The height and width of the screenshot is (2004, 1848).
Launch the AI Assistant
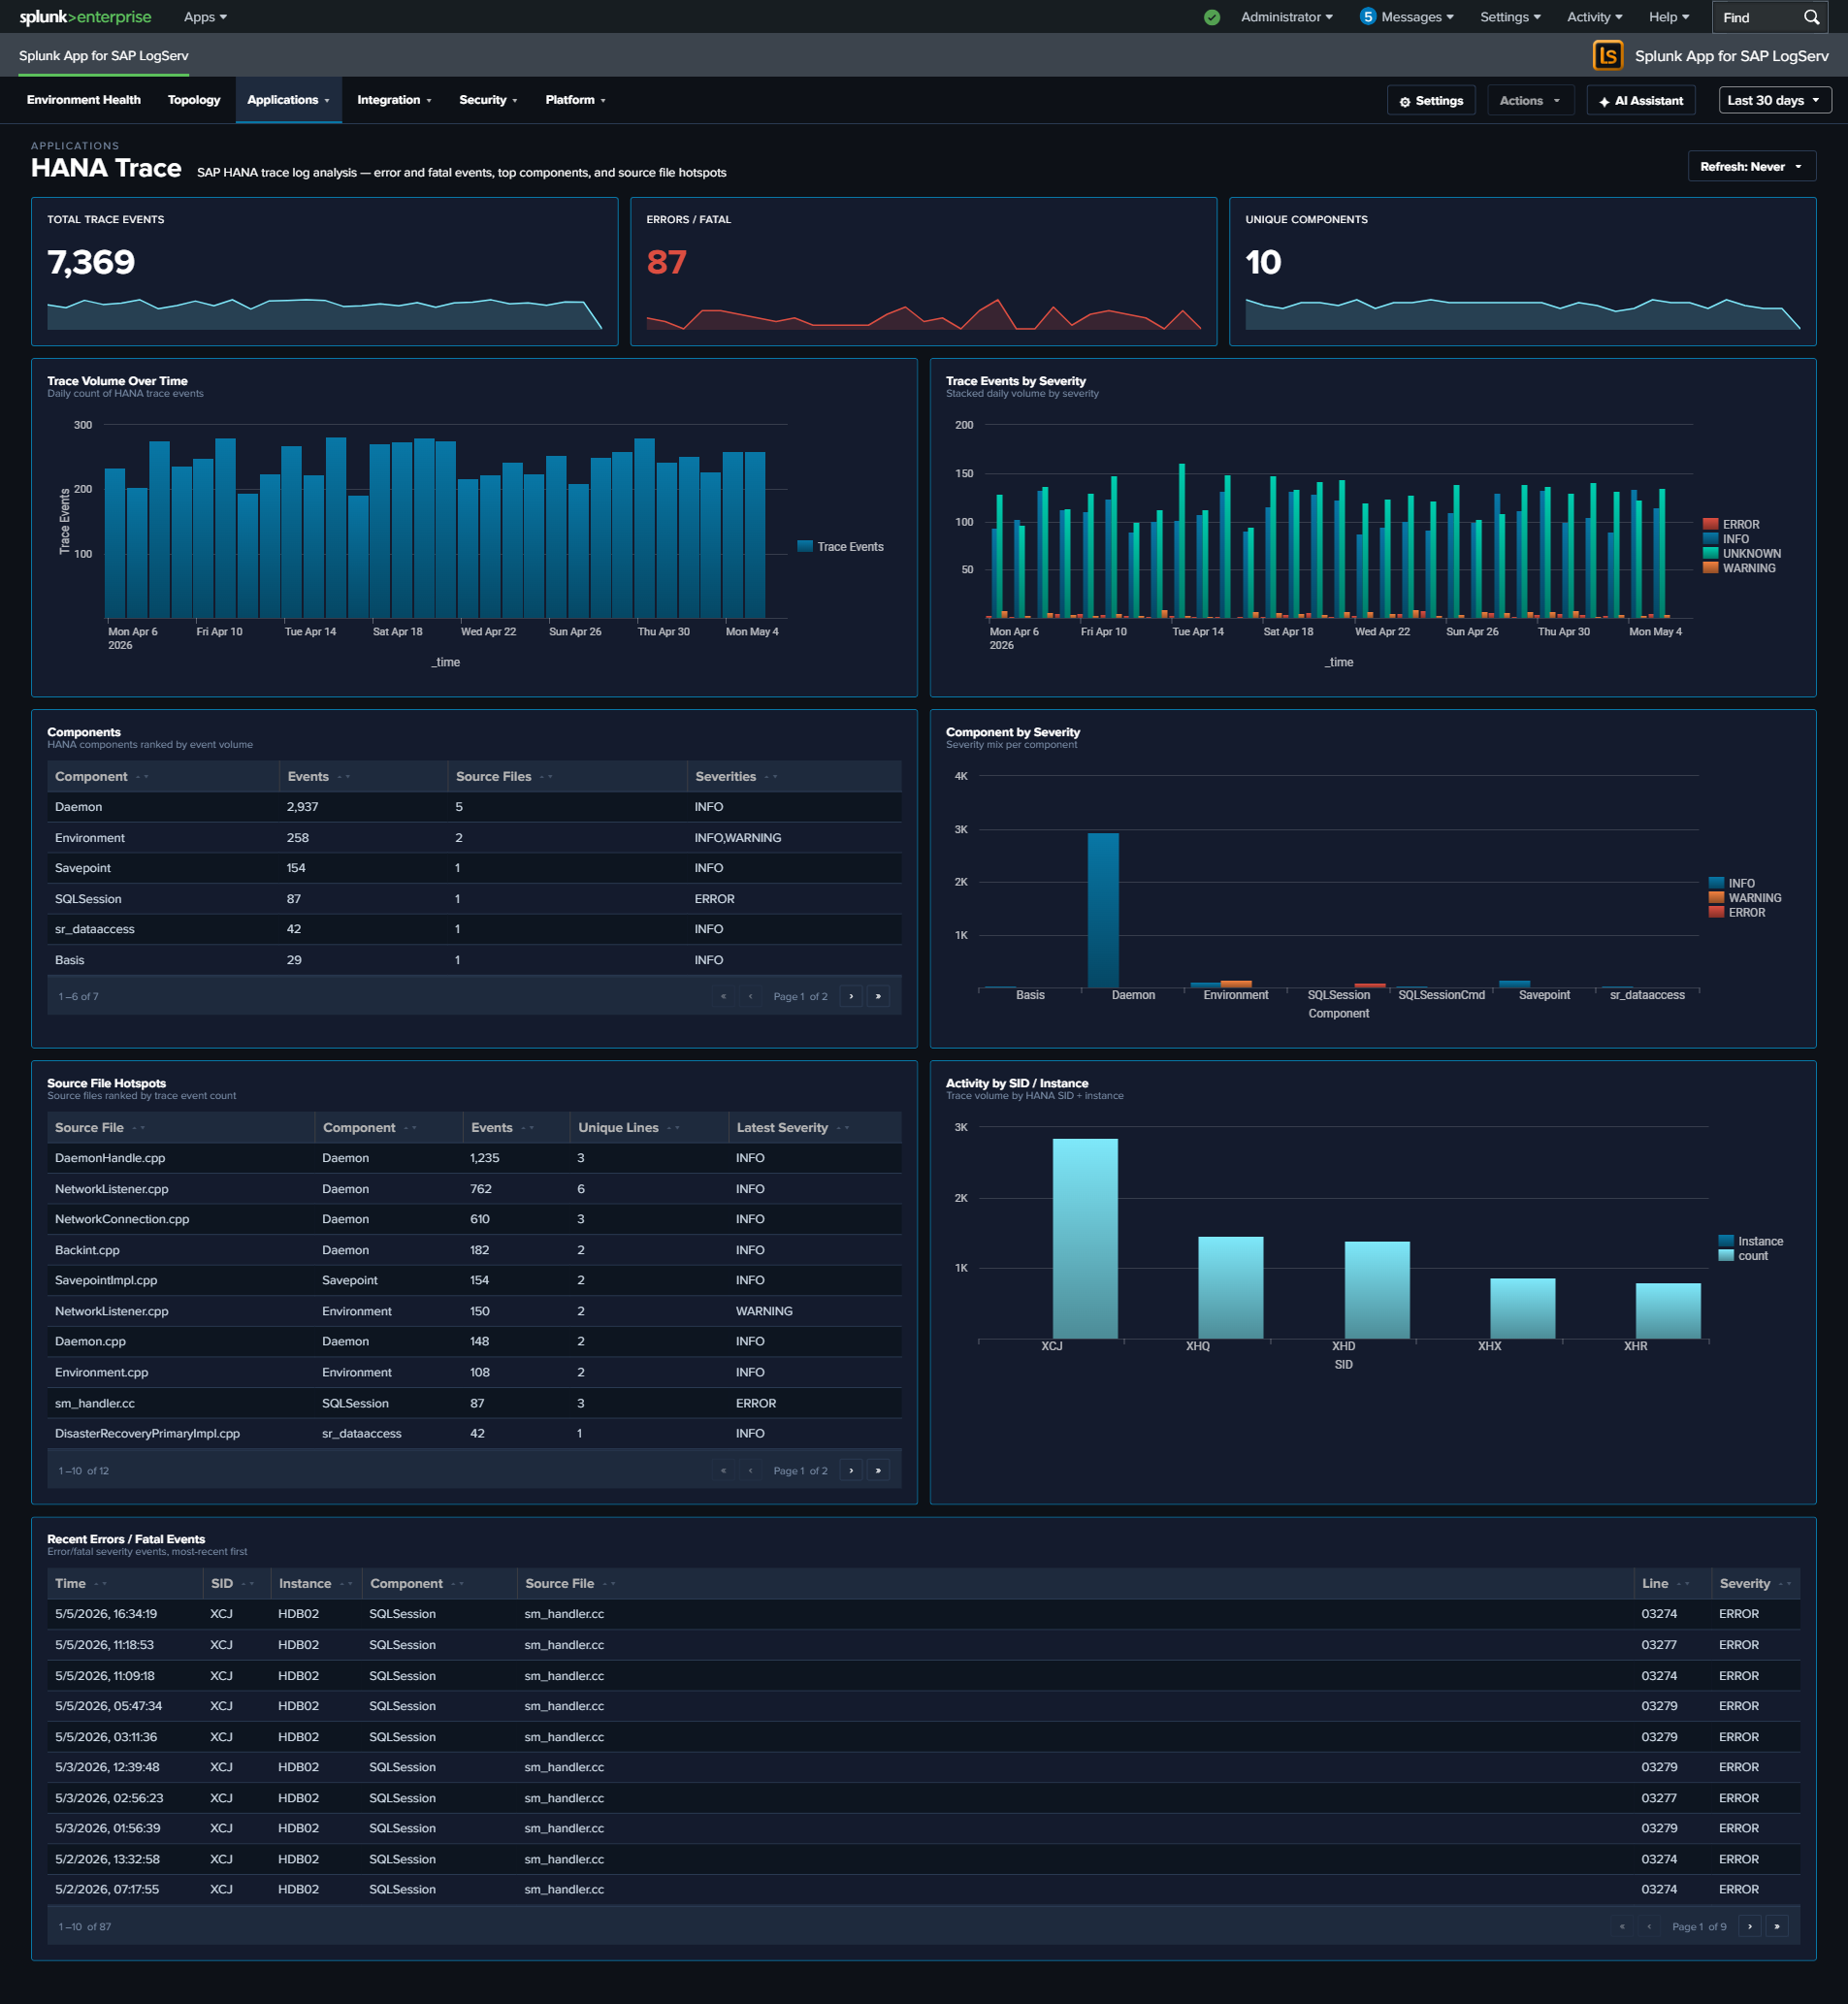pyautogui.click(x=1640, y=100)
